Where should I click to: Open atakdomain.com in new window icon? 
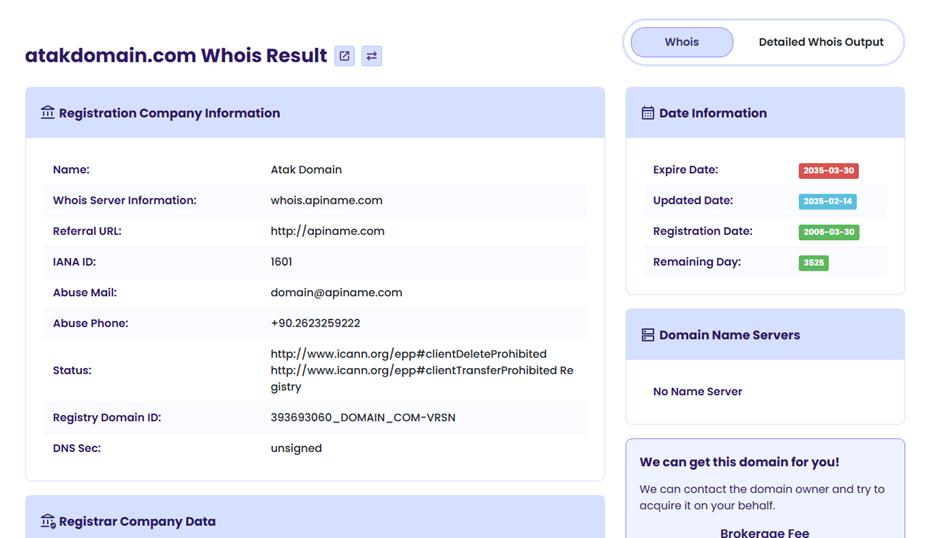coord(344,56)
